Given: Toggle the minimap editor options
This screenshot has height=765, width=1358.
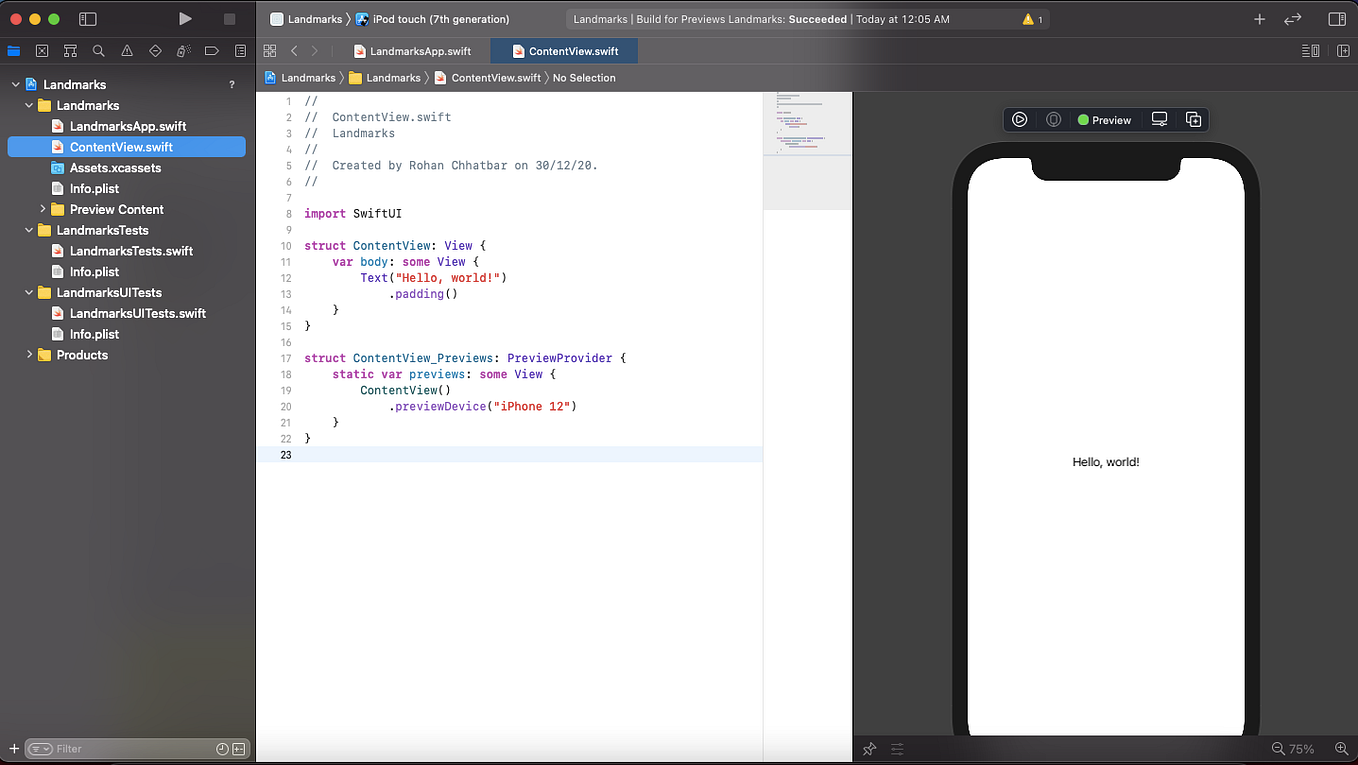Looking at the screenshot, I should tap(1311, 50).
